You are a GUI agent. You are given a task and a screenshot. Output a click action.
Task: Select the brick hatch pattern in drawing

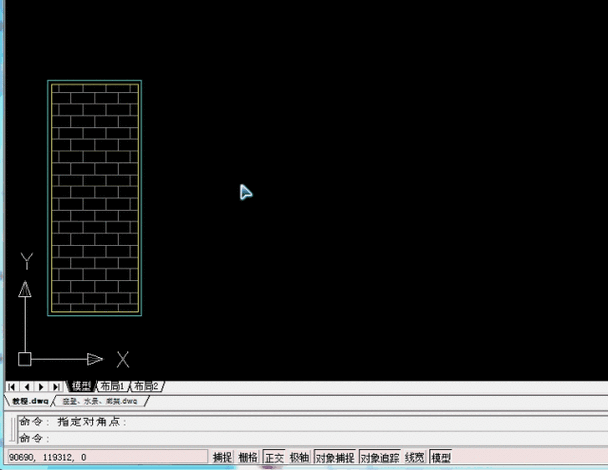94,197
